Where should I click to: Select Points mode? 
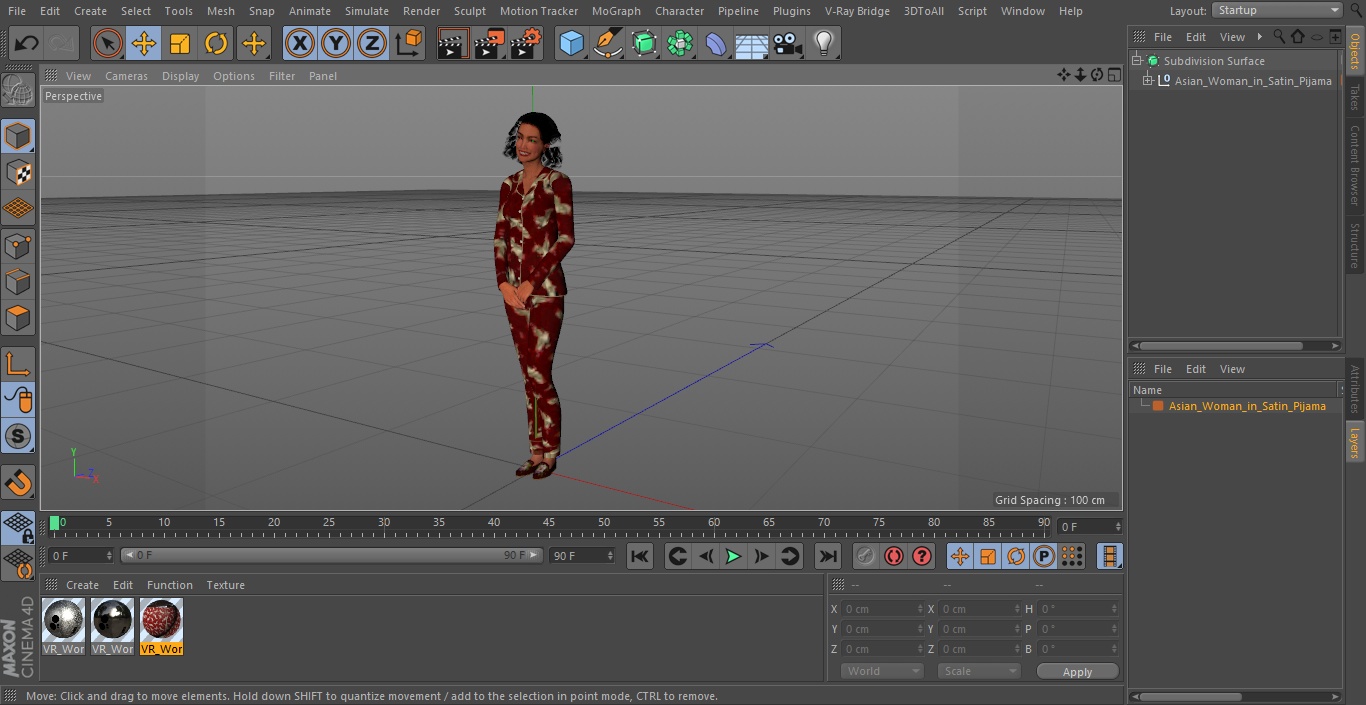click(18, 245)
